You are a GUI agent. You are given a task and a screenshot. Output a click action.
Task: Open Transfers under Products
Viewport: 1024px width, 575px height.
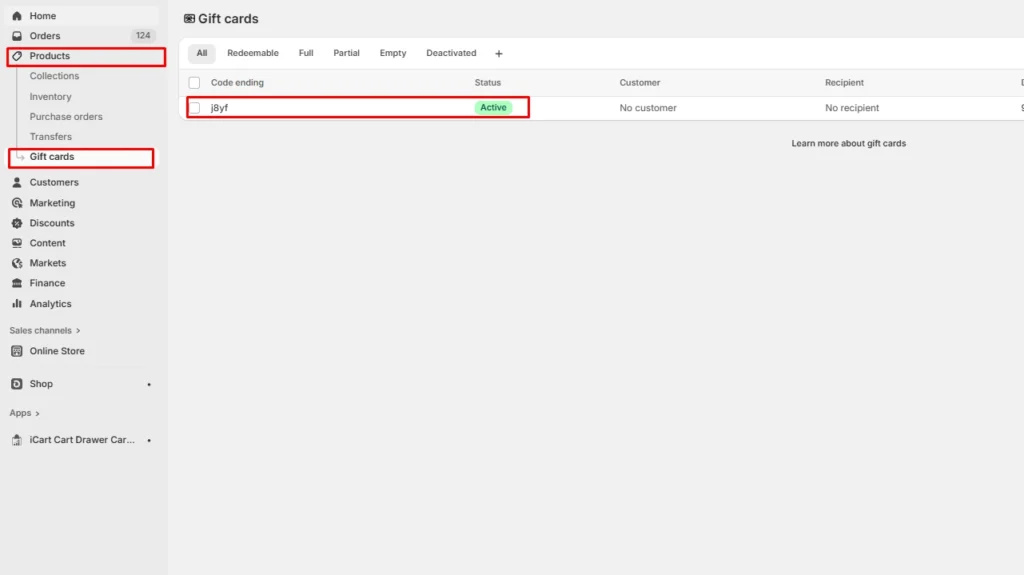click(50, 137)
